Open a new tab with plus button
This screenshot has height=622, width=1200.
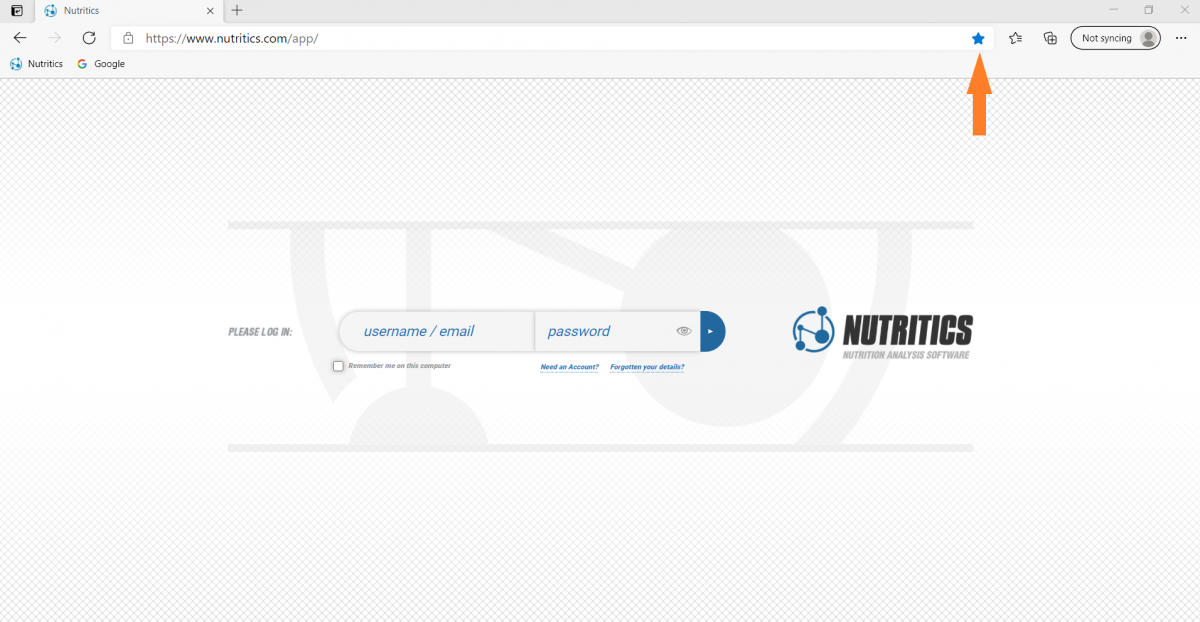237,11
